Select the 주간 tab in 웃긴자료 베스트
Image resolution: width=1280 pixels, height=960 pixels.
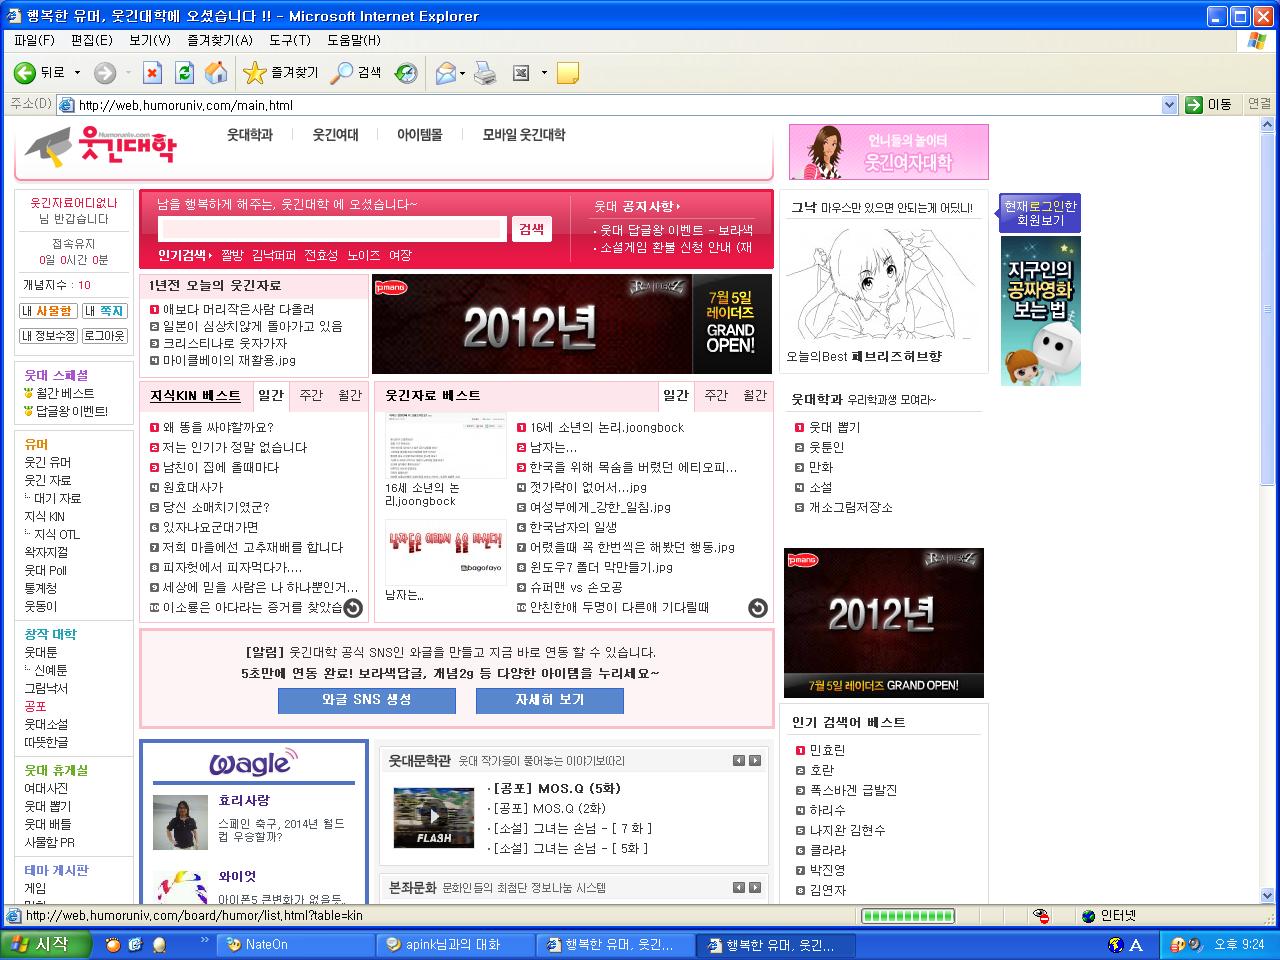click(x=716, y=396)
